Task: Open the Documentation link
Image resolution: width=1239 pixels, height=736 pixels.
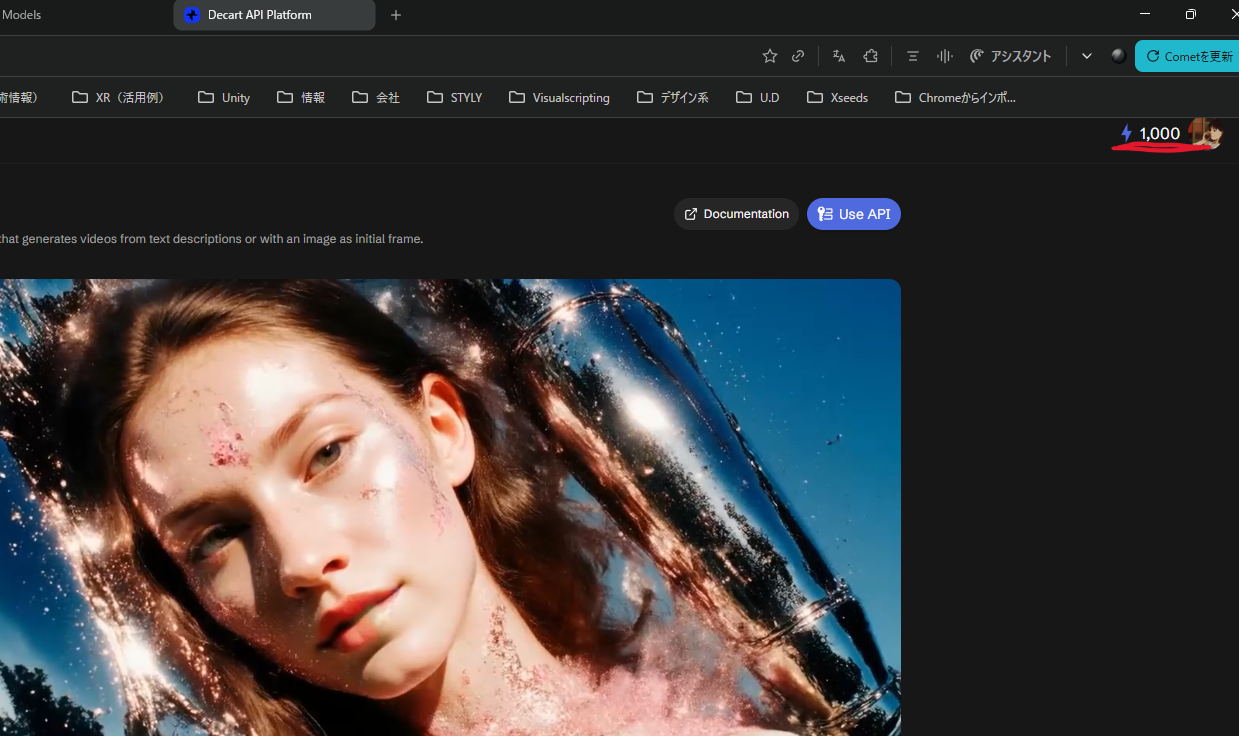Action: (736, 214)
